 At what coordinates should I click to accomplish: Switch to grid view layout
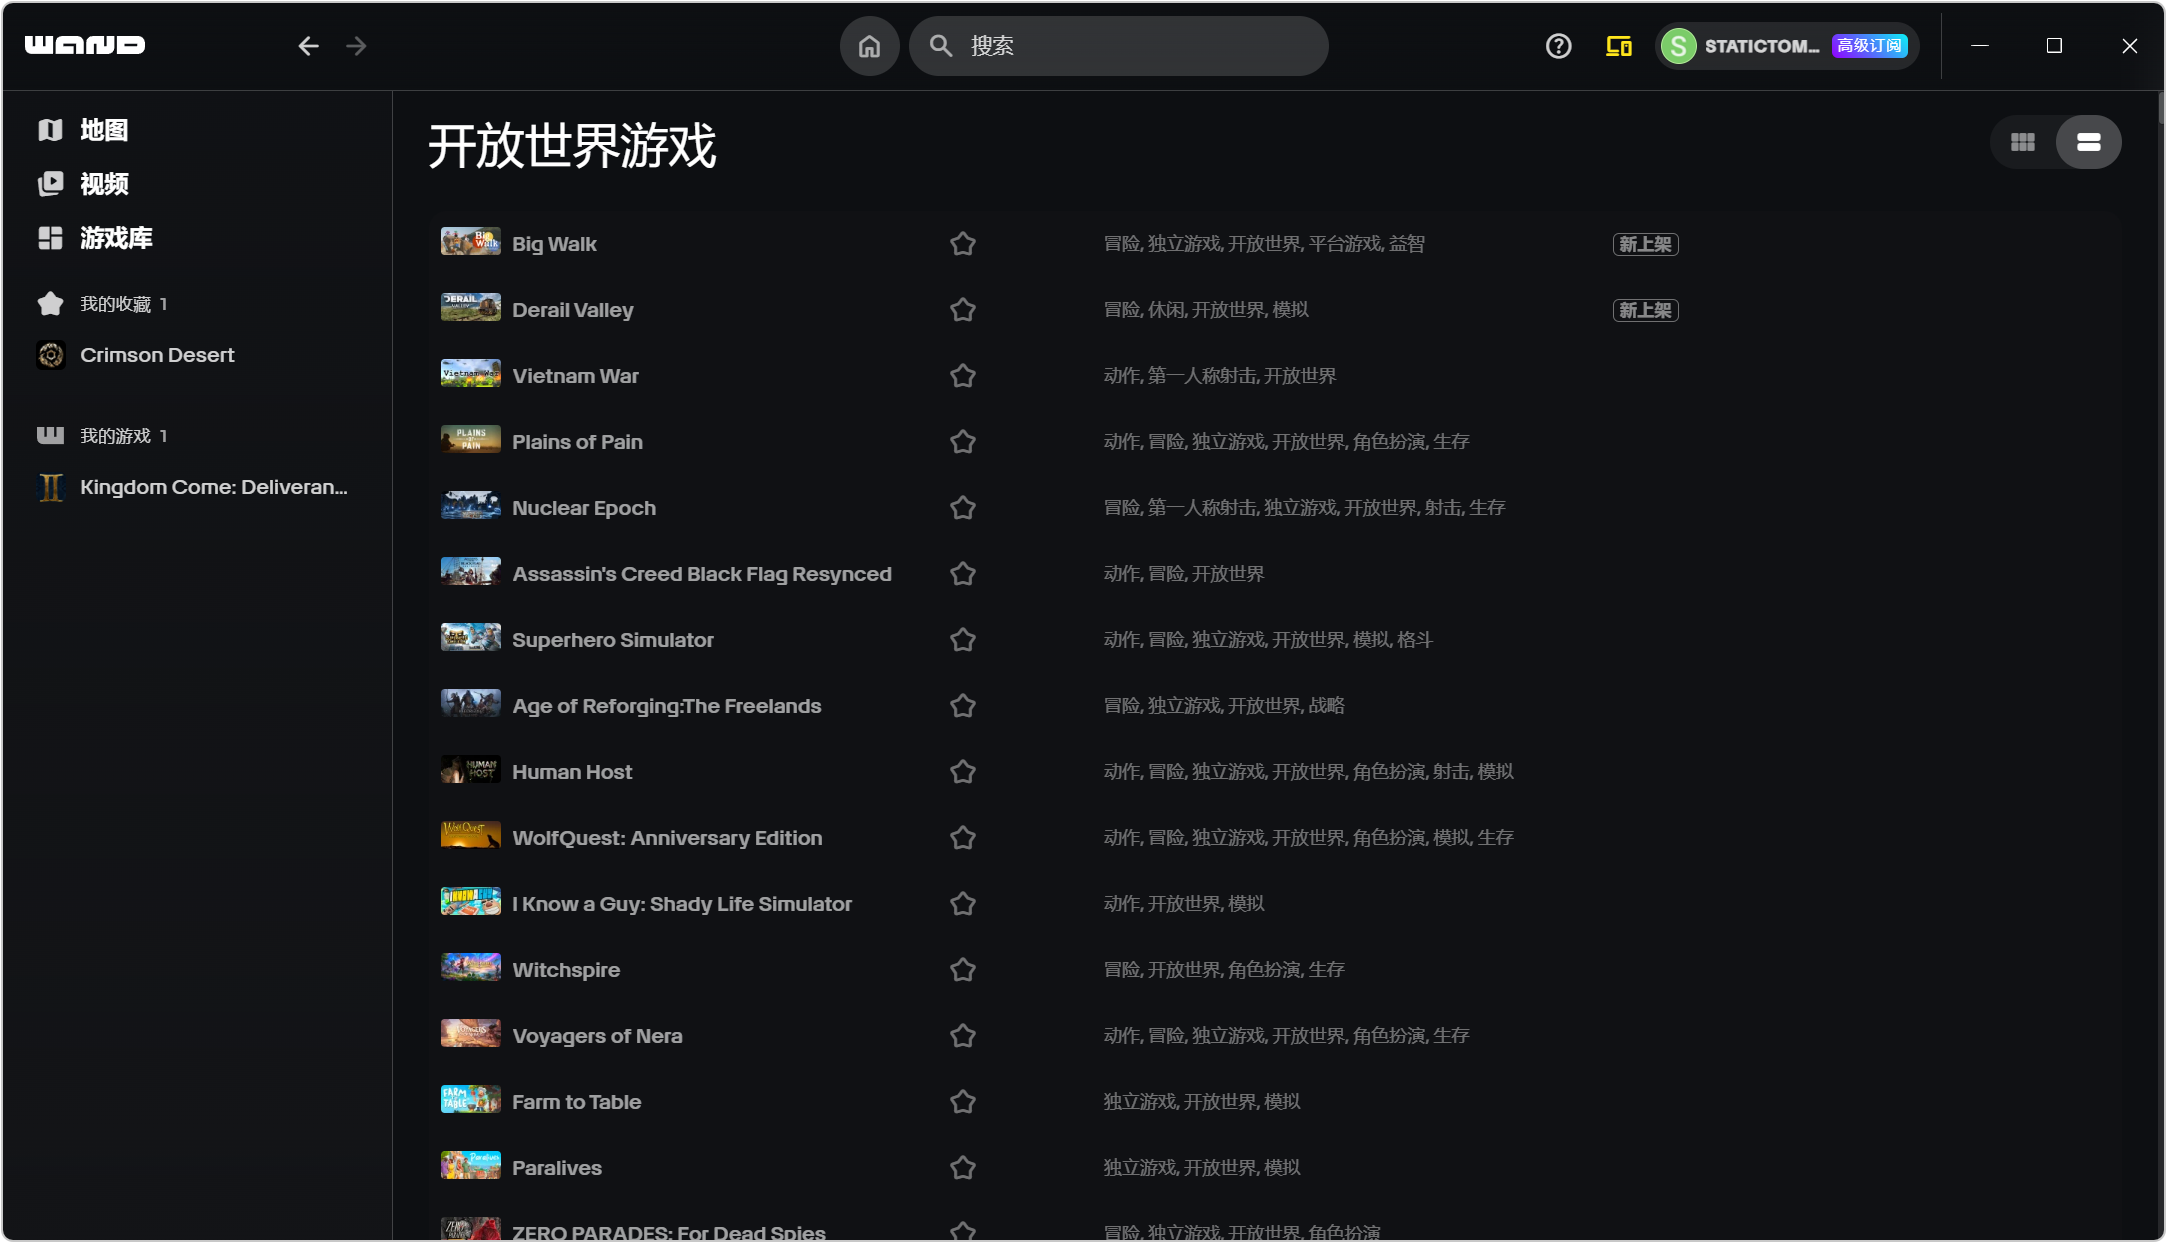[2023, 142]
